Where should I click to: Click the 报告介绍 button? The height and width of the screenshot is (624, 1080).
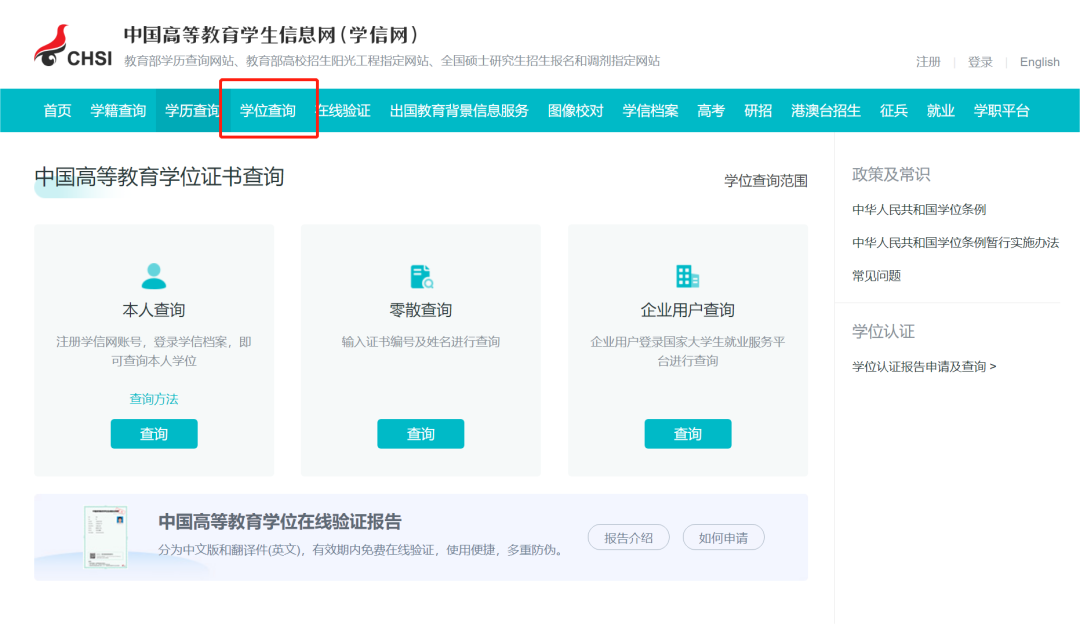tap(628, 538)
